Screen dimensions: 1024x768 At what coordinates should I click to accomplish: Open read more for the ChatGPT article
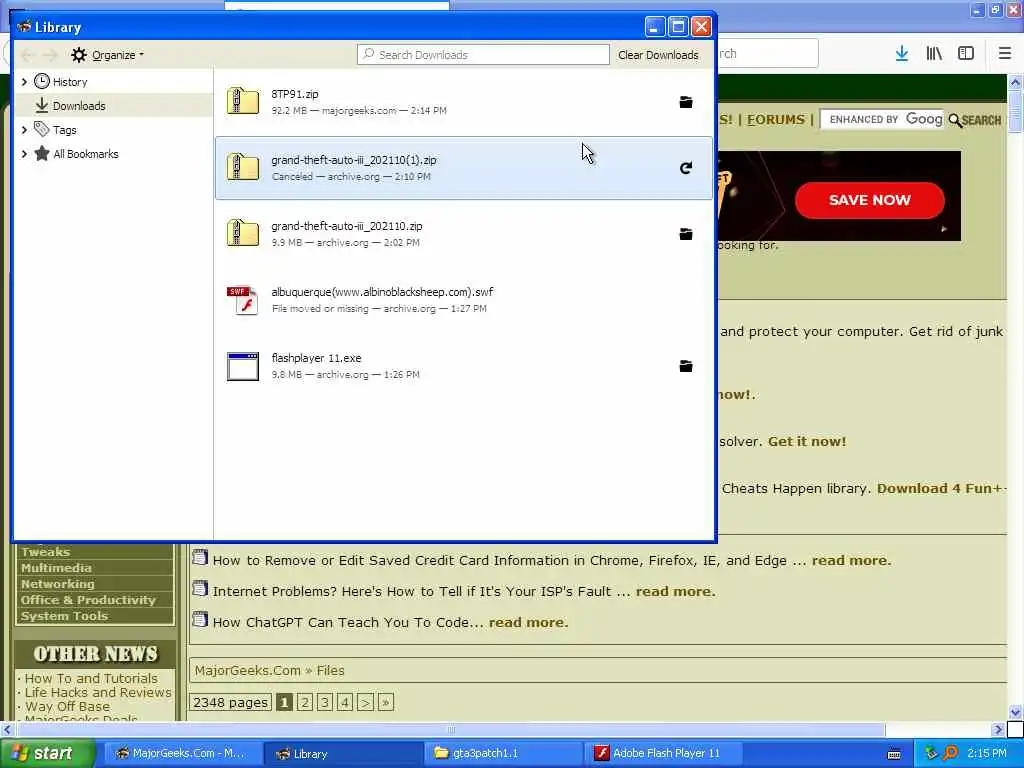click(x=528, y=622)
